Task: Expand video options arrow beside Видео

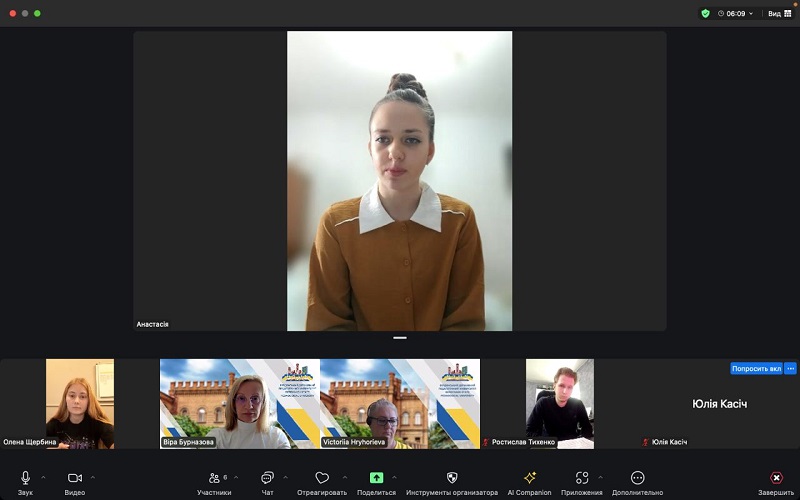Action: click(x=92, y=477)
